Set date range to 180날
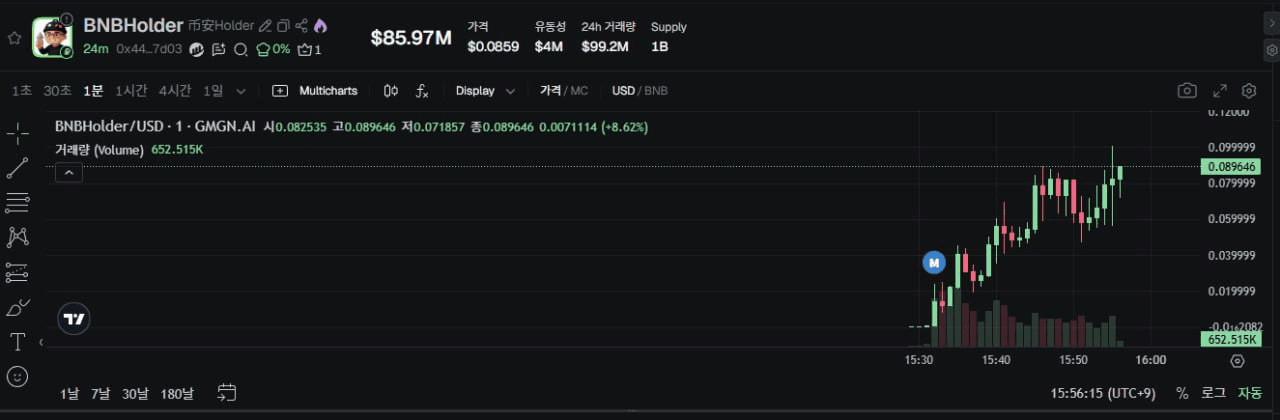The image size is (1280, 420). point(177,393)
